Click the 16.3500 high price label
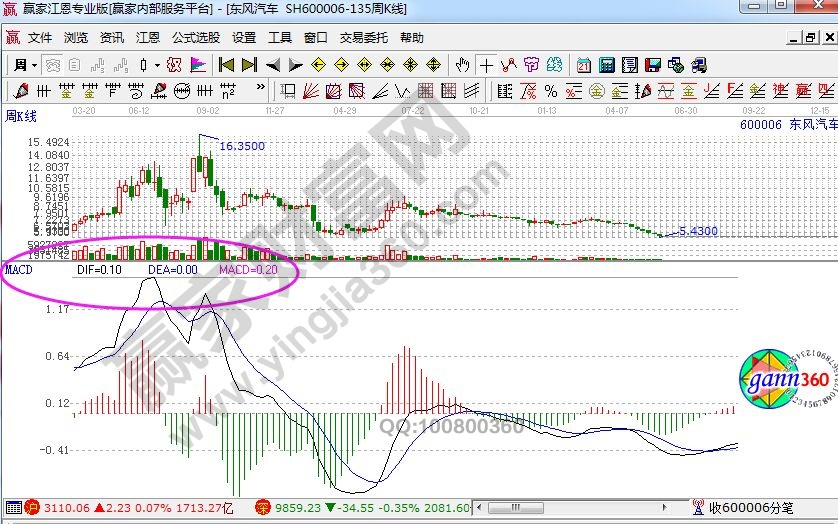The height and width of the screenshot is (524, 838). pyautogui.click(x=242, y=146)
